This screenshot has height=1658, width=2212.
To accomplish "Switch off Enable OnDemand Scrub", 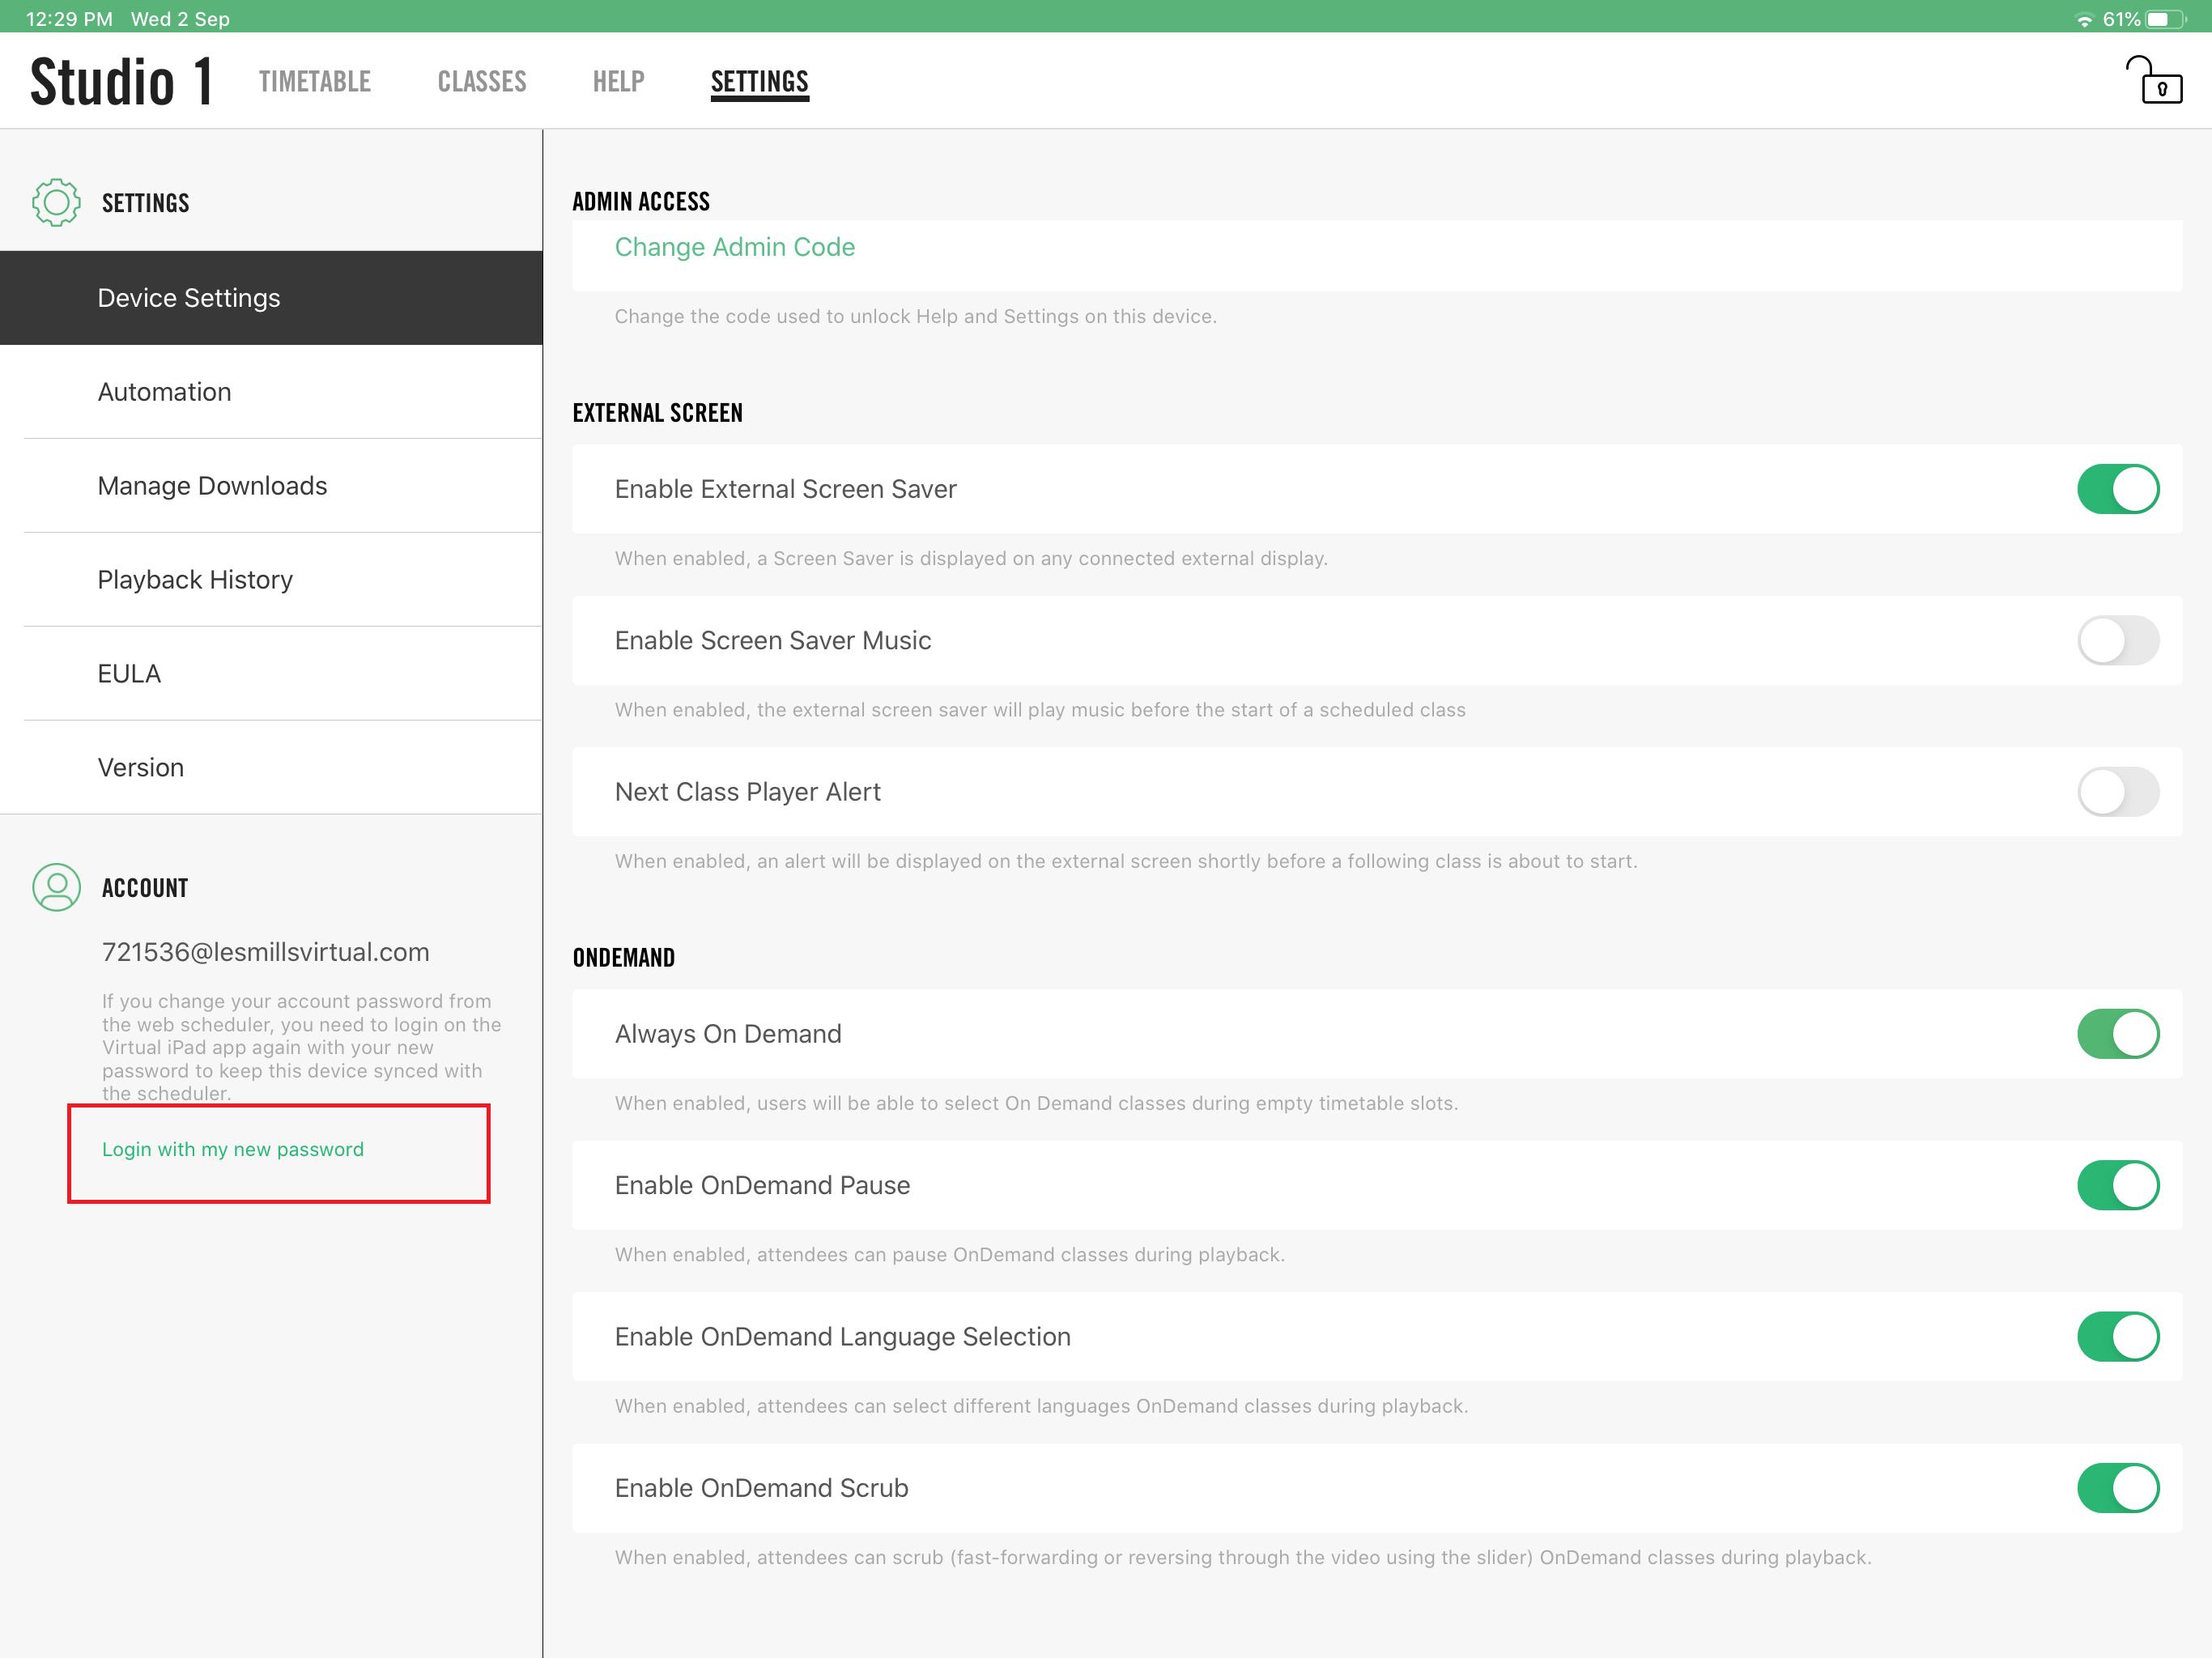I will click(2117, 1488).
